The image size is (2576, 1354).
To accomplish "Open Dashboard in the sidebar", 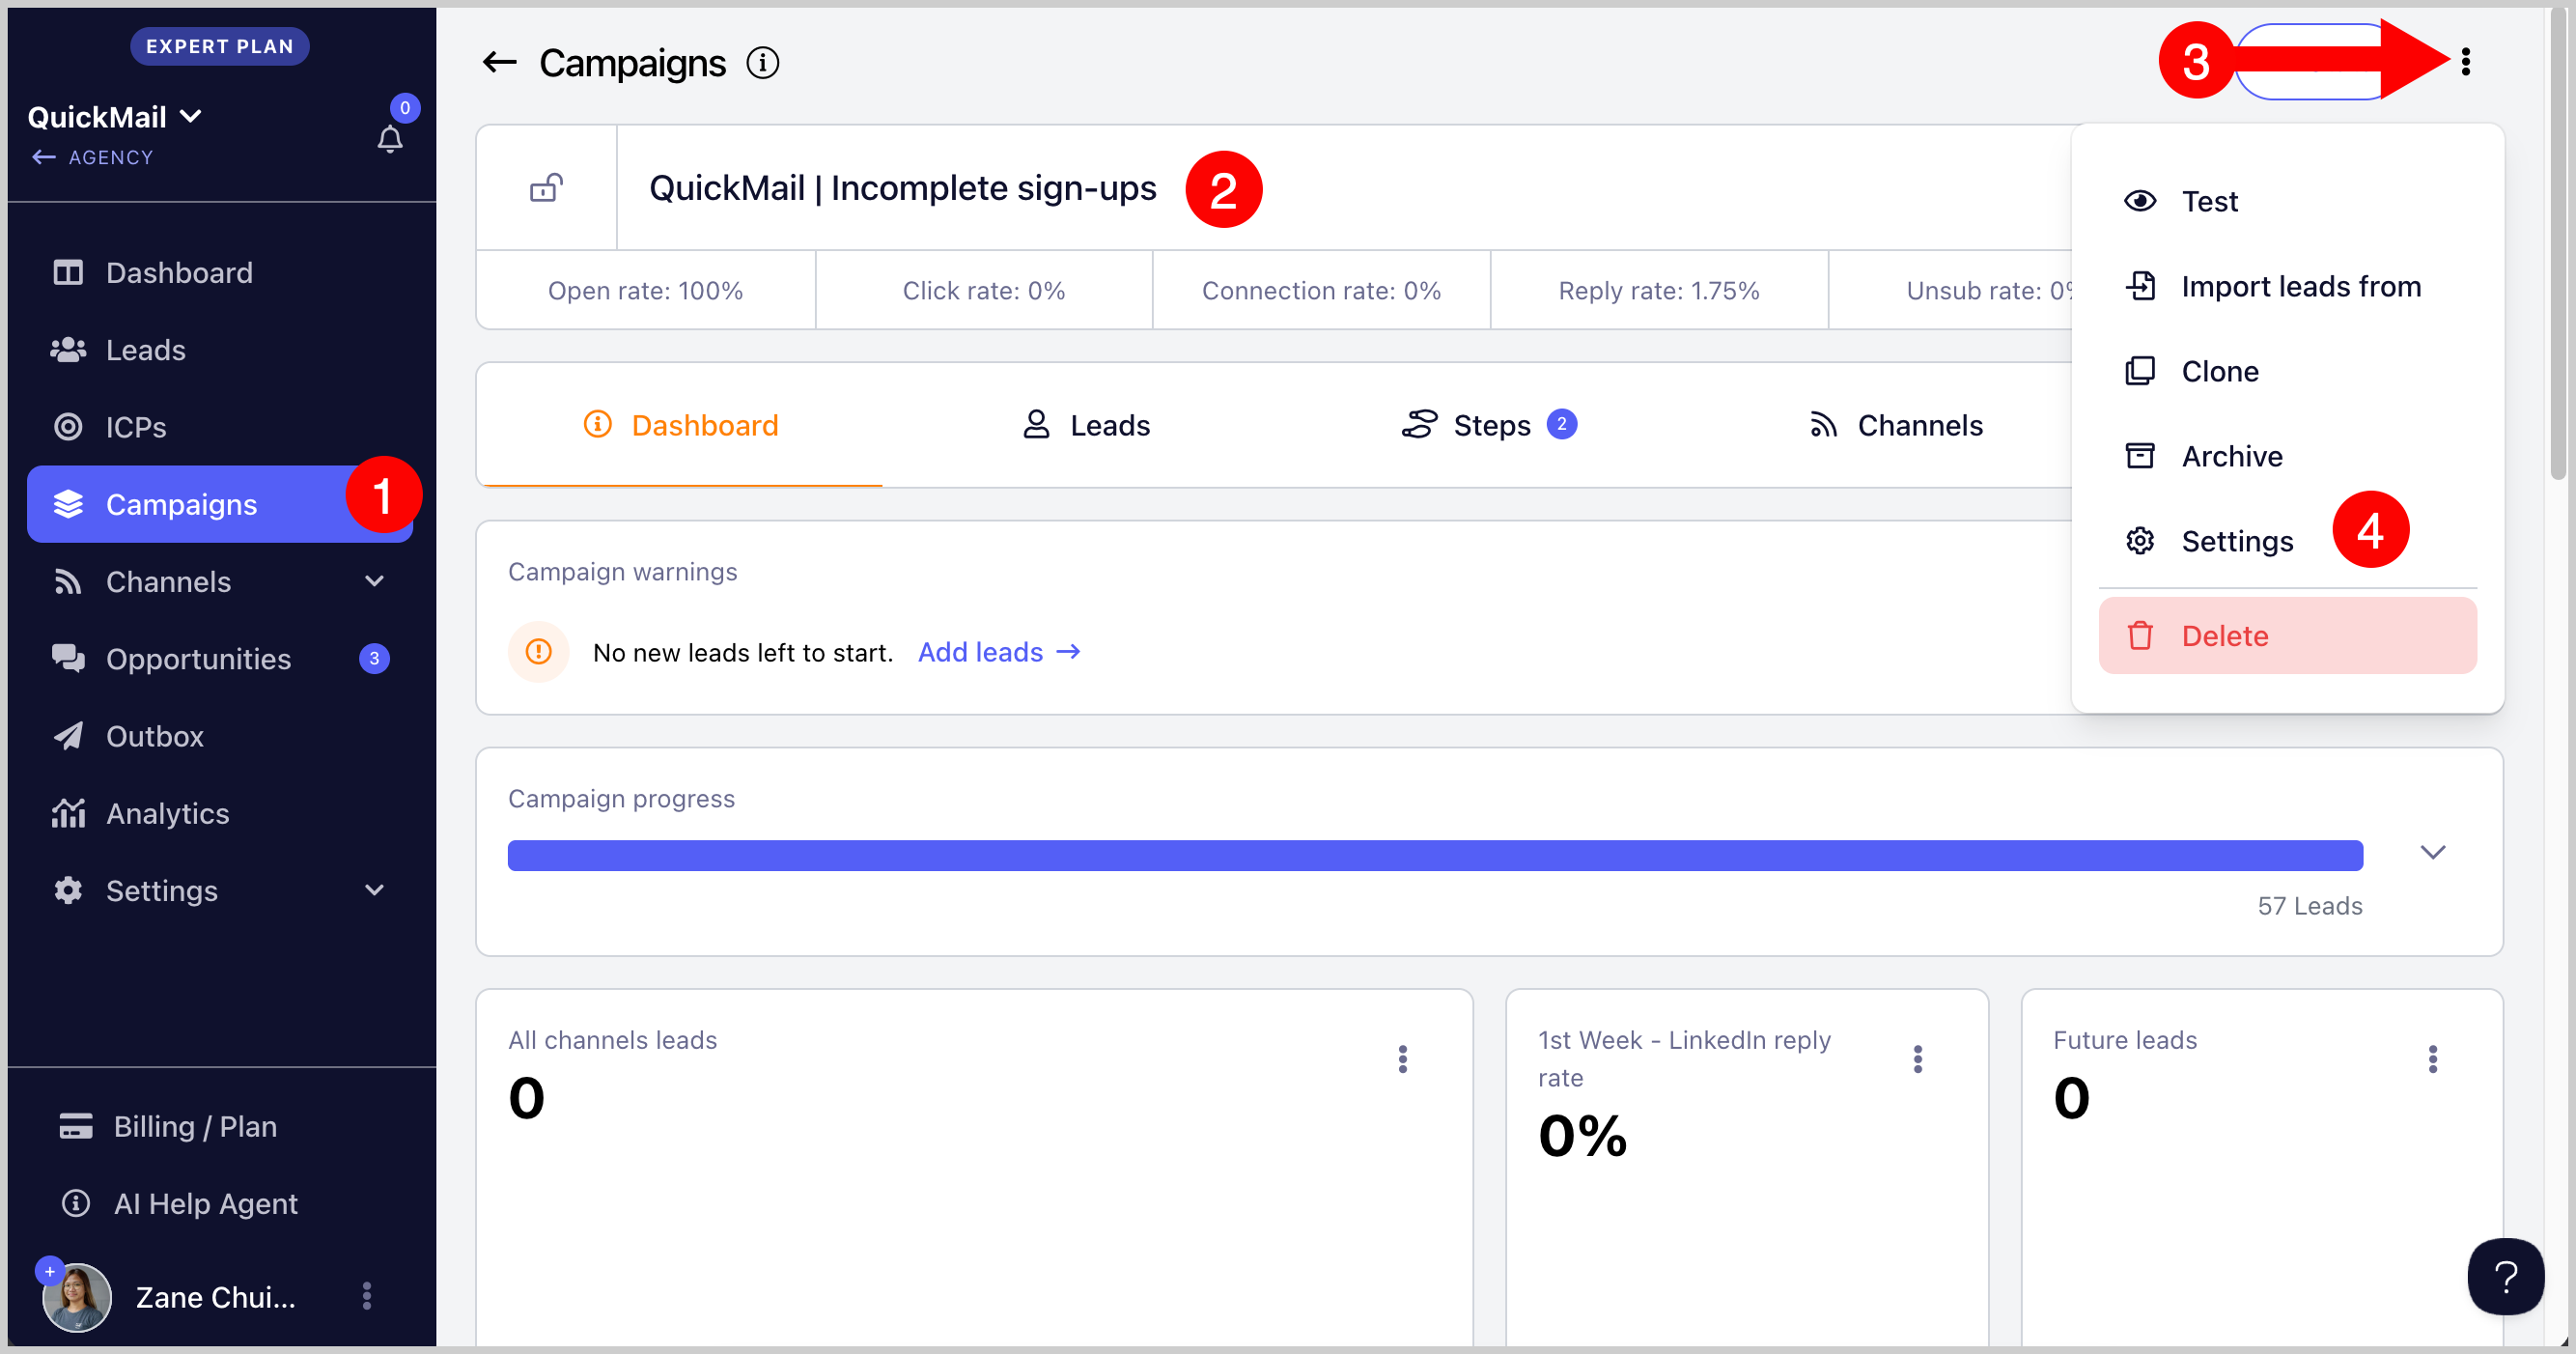I will [x=220, y=272].
